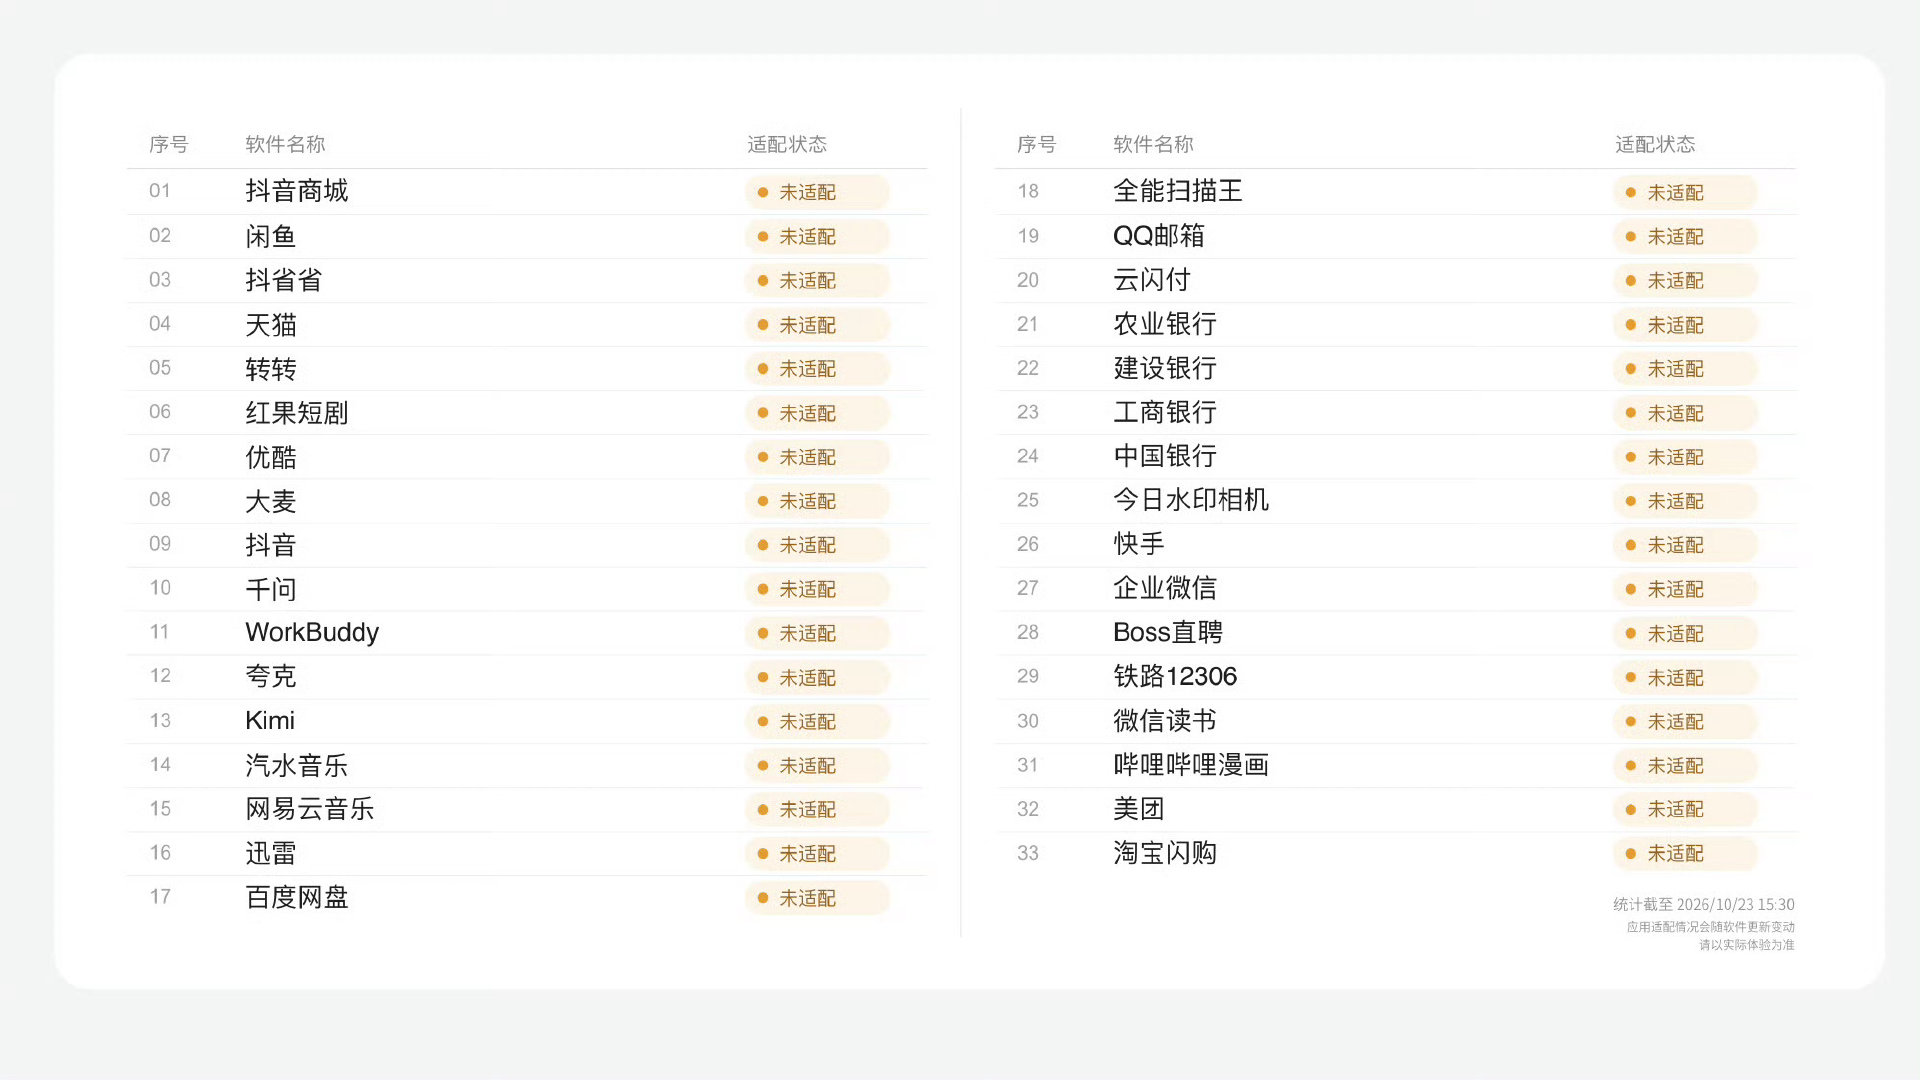Click the 千问 entry

tap(271, 588)
